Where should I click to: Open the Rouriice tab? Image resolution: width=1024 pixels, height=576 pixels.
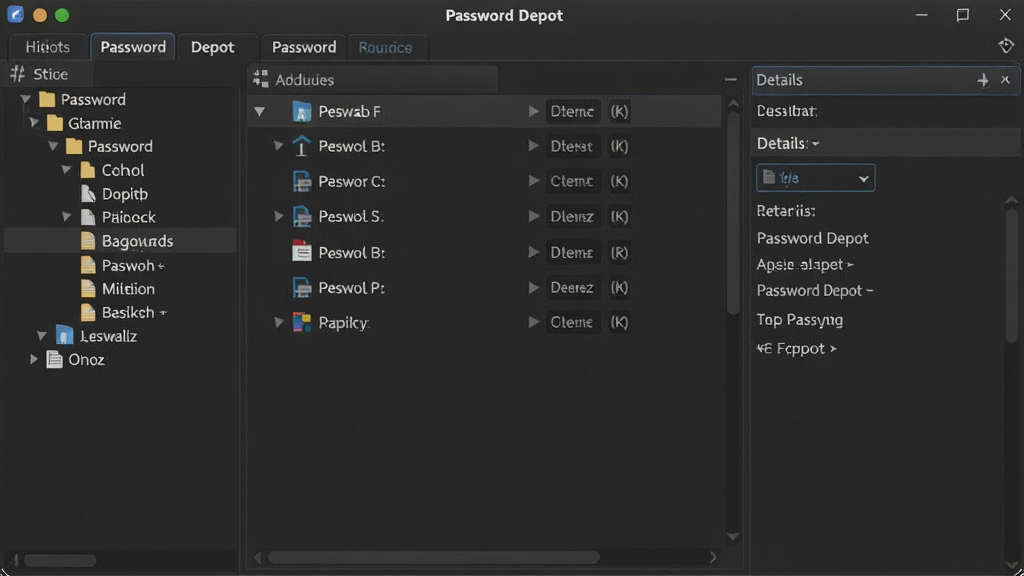click(385, 47)
